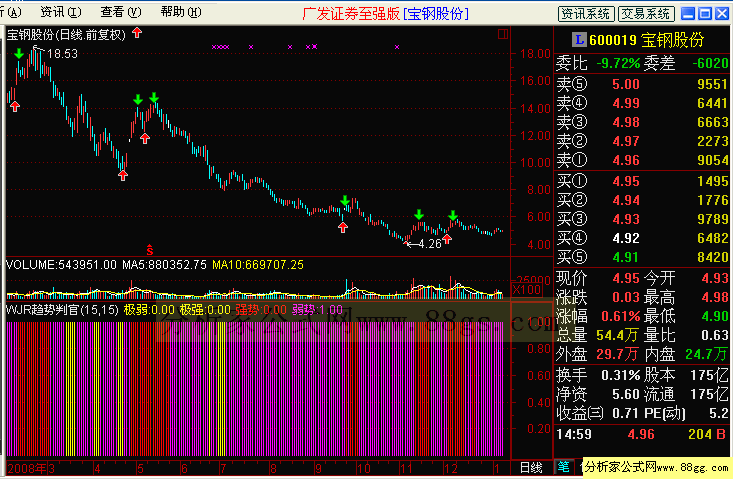Click the month 7 marker on the time axis
The width and height of the screenshot is (733, 479).
(x=223, y=468)
